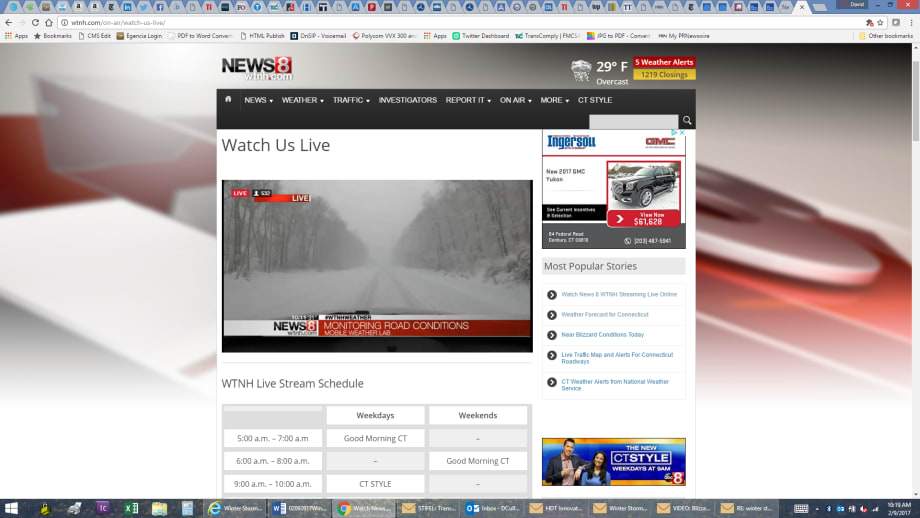Open the Apps grid at the bookmarks bar start
Viewport: 920px width, 518px height.
pos(16,36)
